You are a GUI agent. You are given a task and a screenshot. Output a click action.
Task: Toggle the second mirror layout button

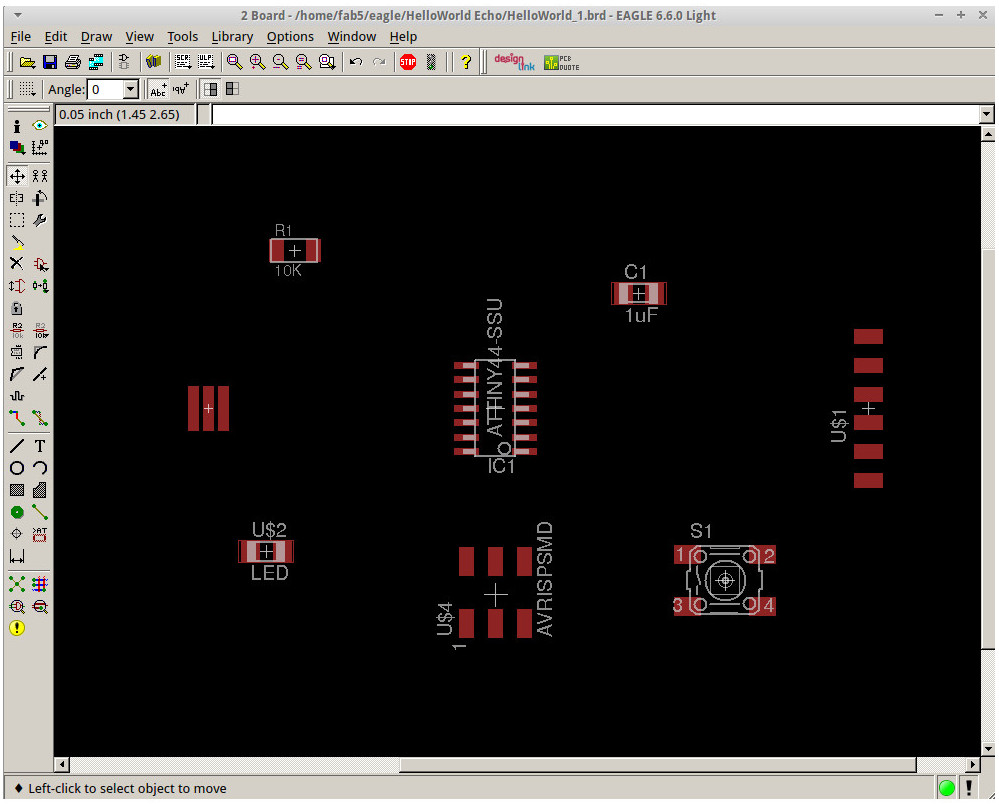coord(233,89)
